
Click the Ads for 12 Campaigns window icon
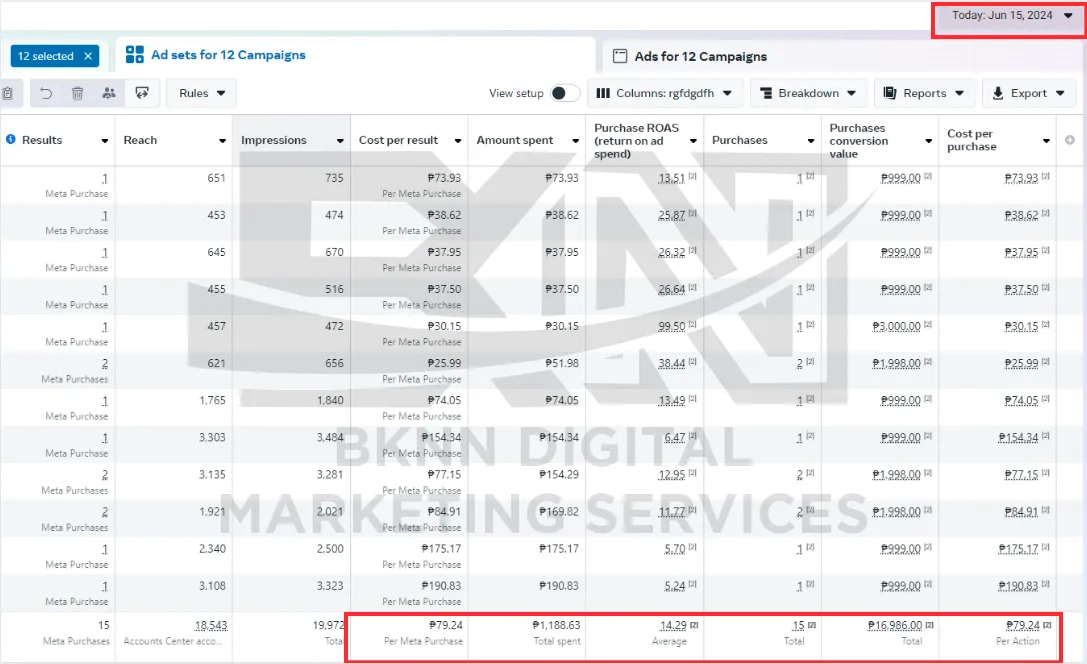(x=620, y=56)
